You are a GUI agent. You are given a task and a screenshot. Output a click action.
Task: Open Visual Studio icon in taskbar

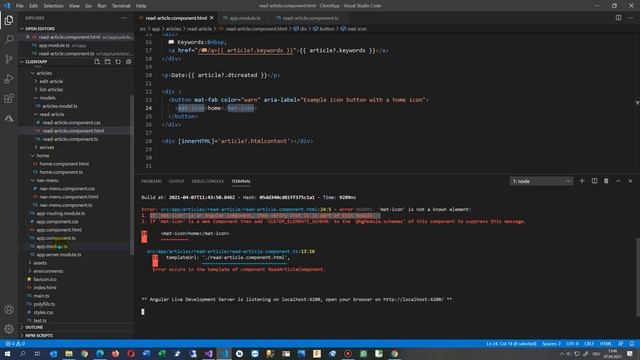(209, 353)
